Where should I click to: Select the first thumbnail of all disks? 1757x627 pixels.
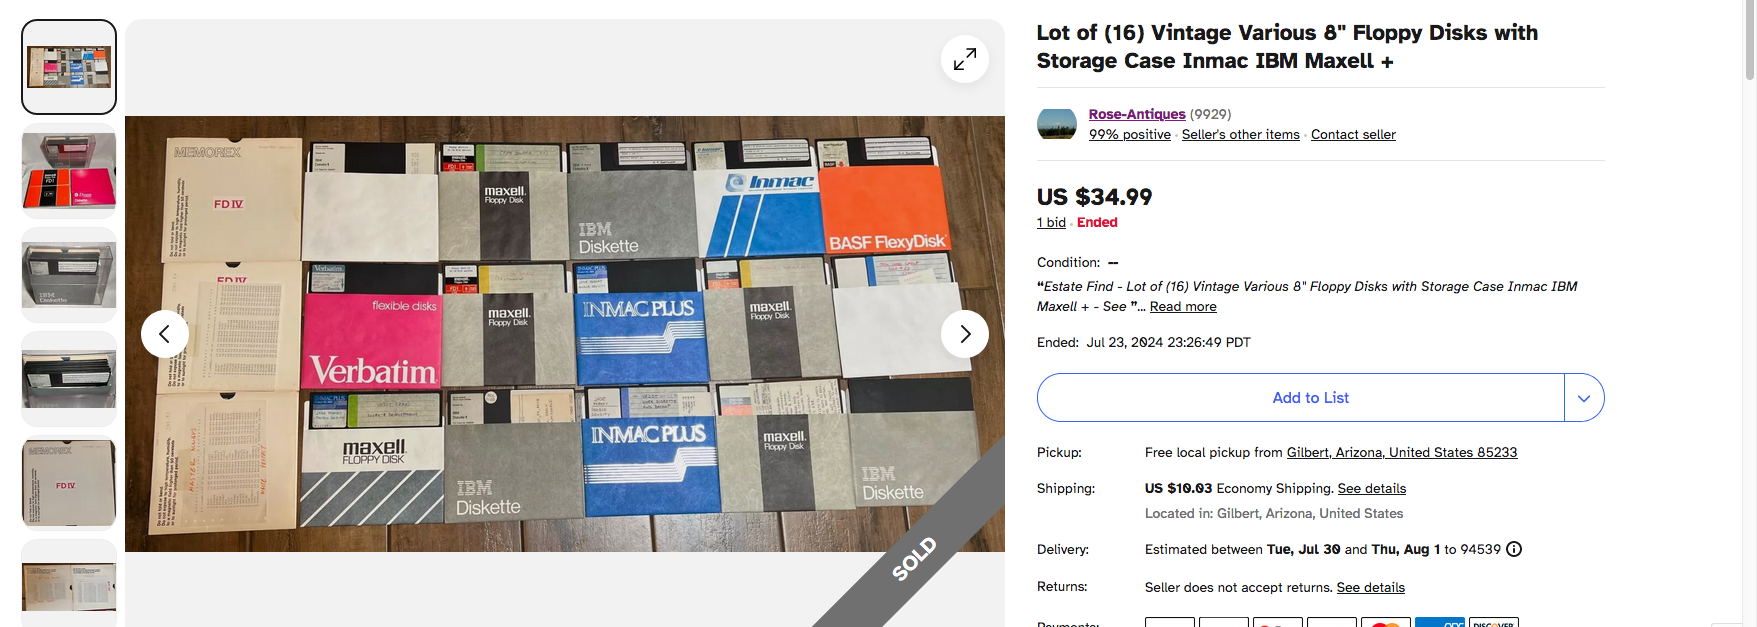point(69,67)
